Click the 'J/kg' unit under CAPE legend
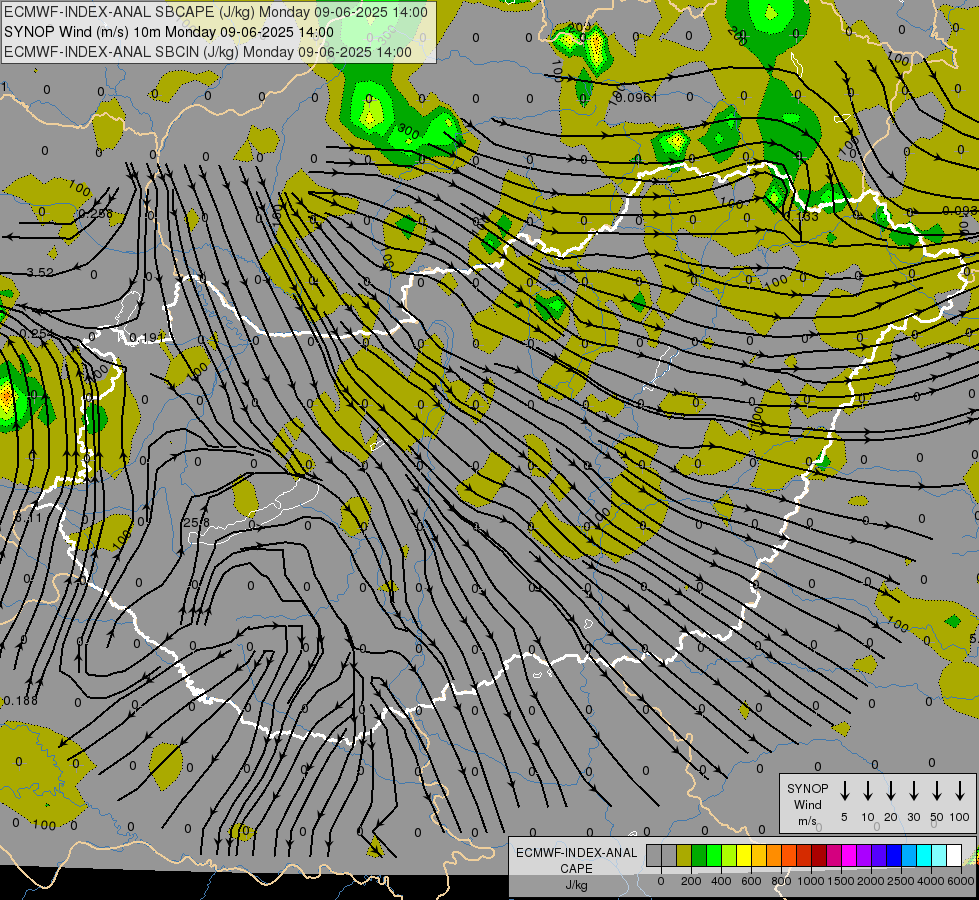979x900 pixels. click(576, 884)
